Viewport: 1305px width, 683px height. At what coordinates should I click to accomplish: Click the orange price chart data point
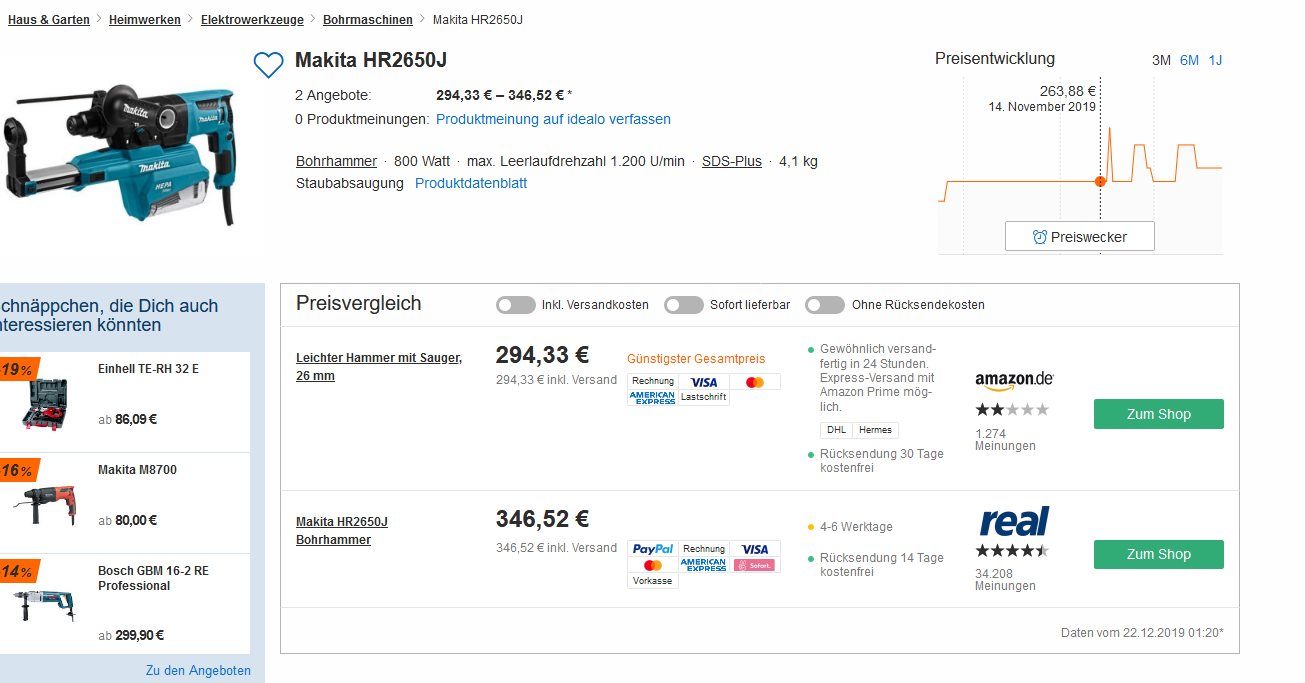1100,181
